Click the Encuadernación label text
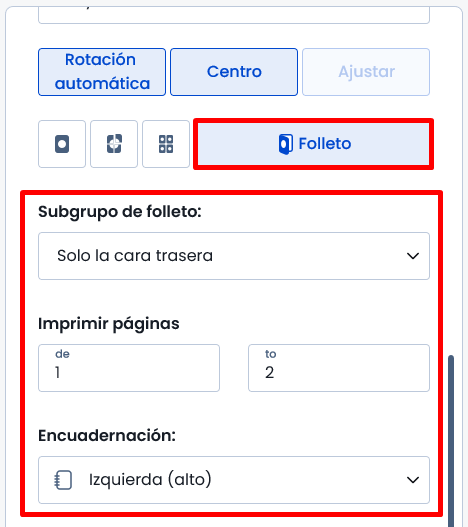 click(x=107, y=436)
